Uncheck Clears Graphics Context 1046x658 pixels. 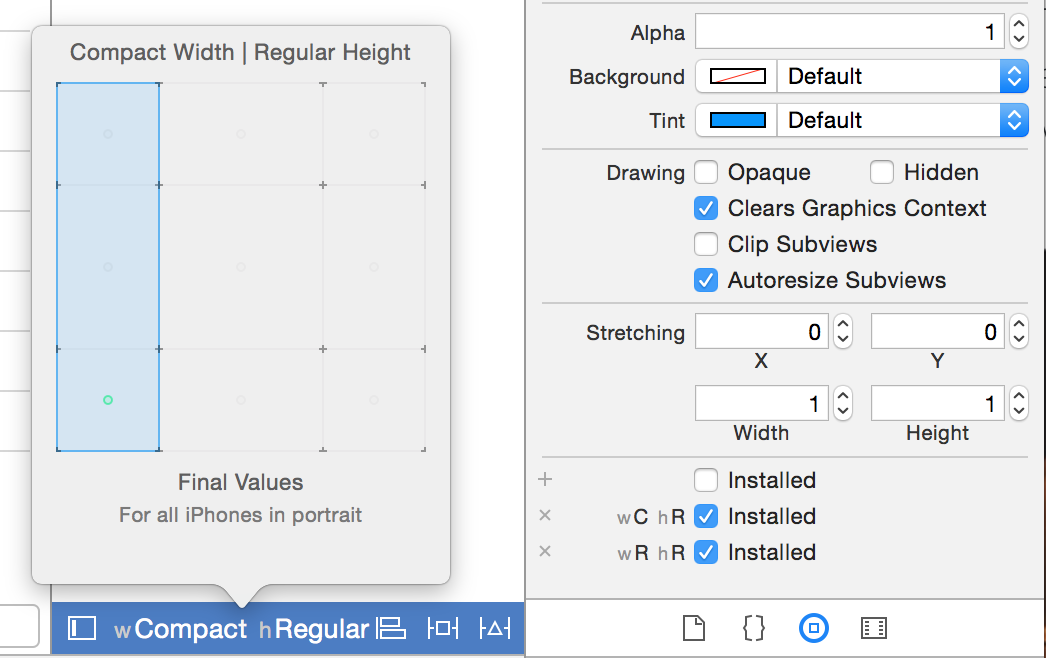[x=706, y=208]
